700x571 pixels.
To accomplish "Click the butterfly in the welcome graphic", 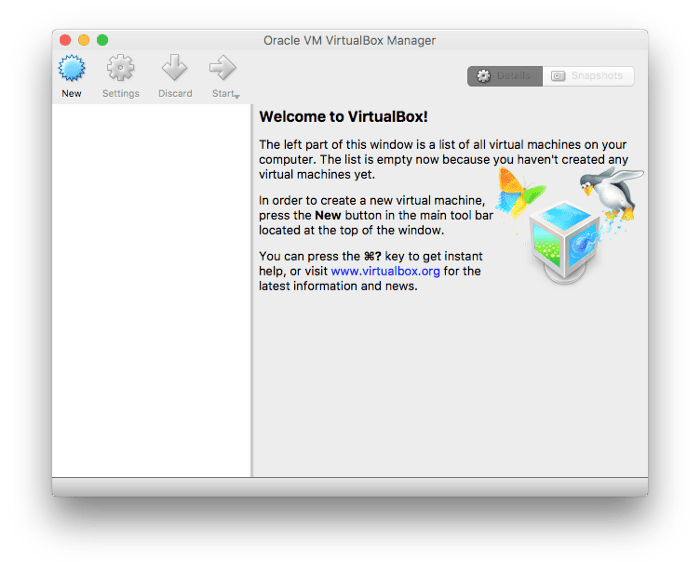I will coord(521,192).
